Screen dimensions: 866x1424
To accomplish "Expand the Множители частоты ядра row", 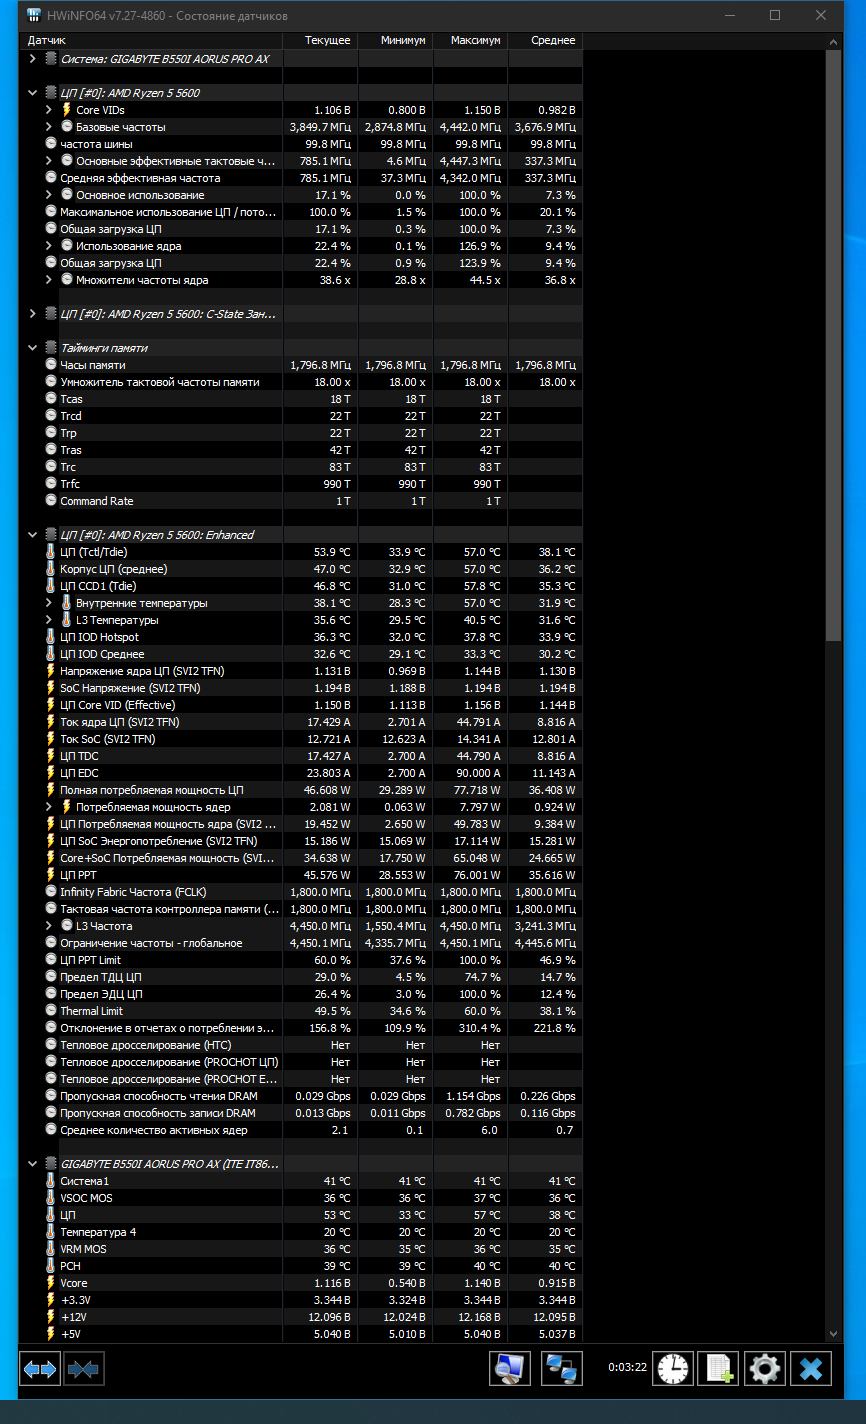I will pos(49,280).
